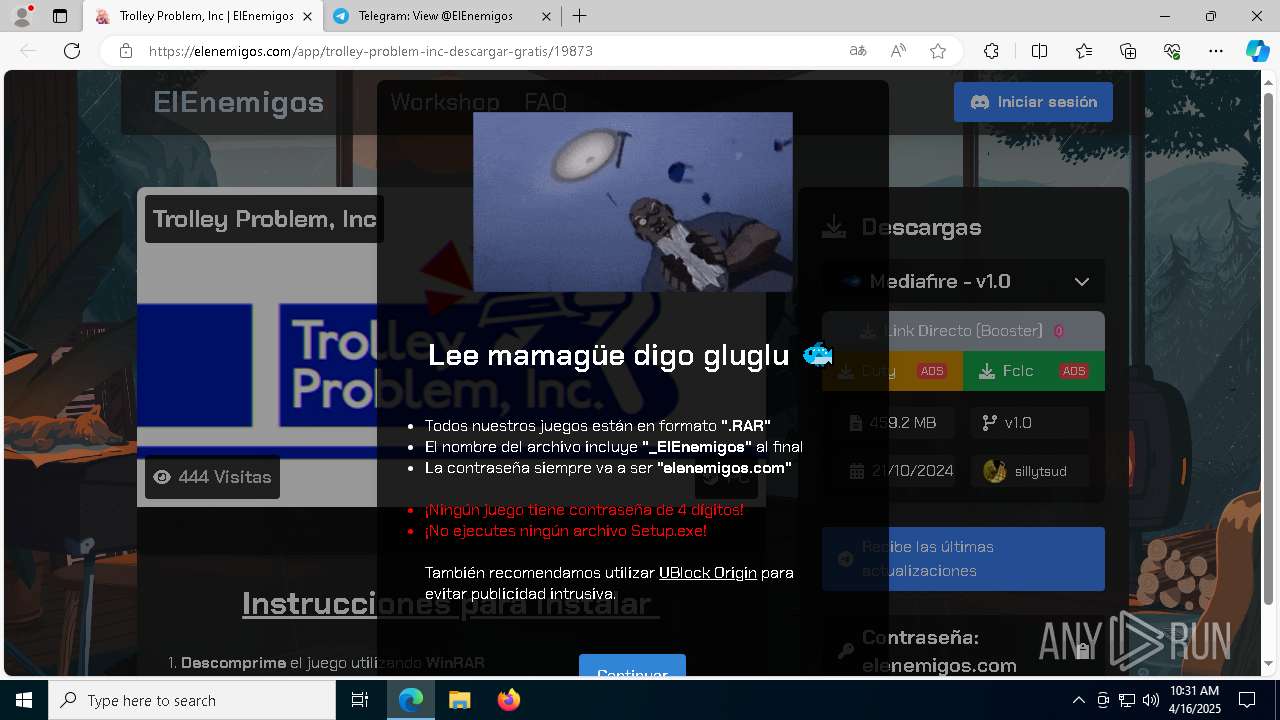Open the network status tray icon
Viewport: 1280px width, 720px height.
[x=1127, y=700]
